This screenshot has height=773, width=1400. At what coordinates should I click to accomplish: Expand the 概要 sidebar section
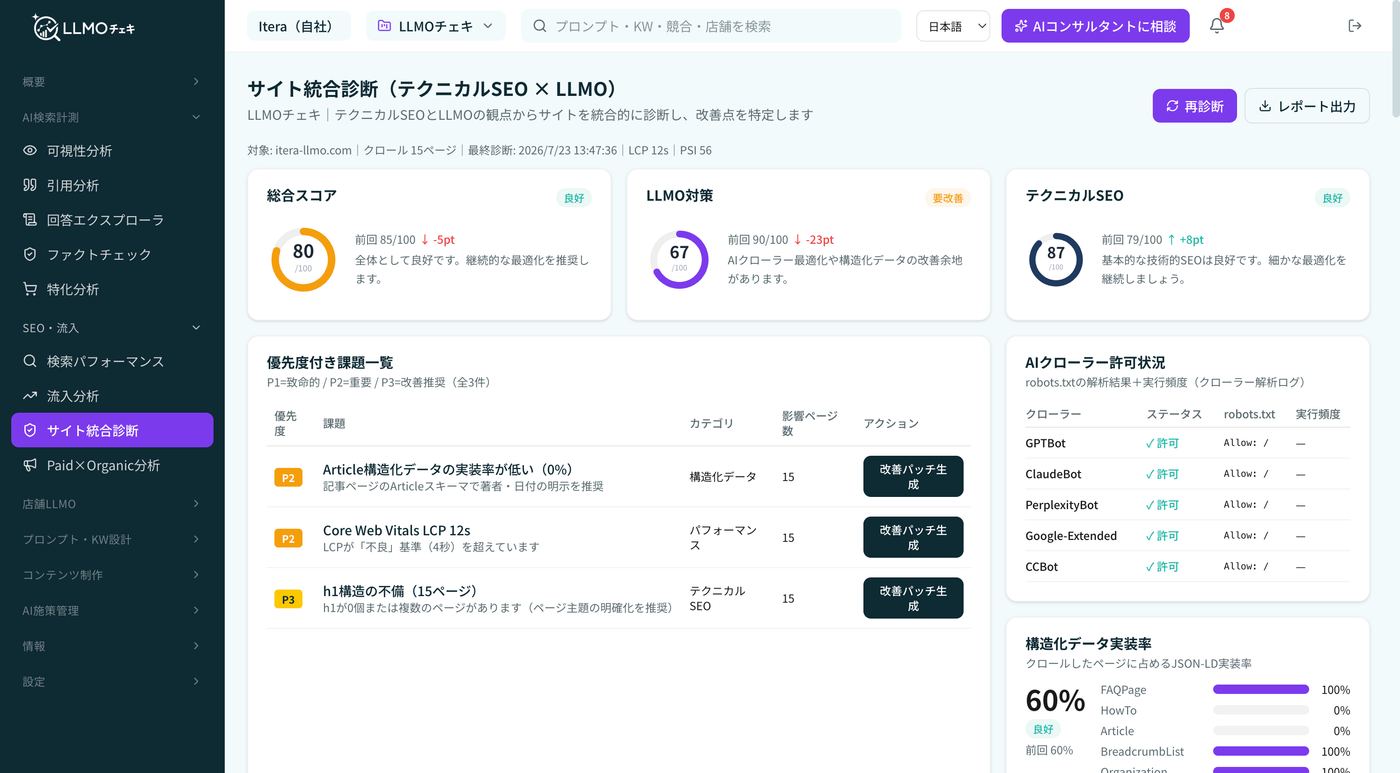tap(112, 82)
